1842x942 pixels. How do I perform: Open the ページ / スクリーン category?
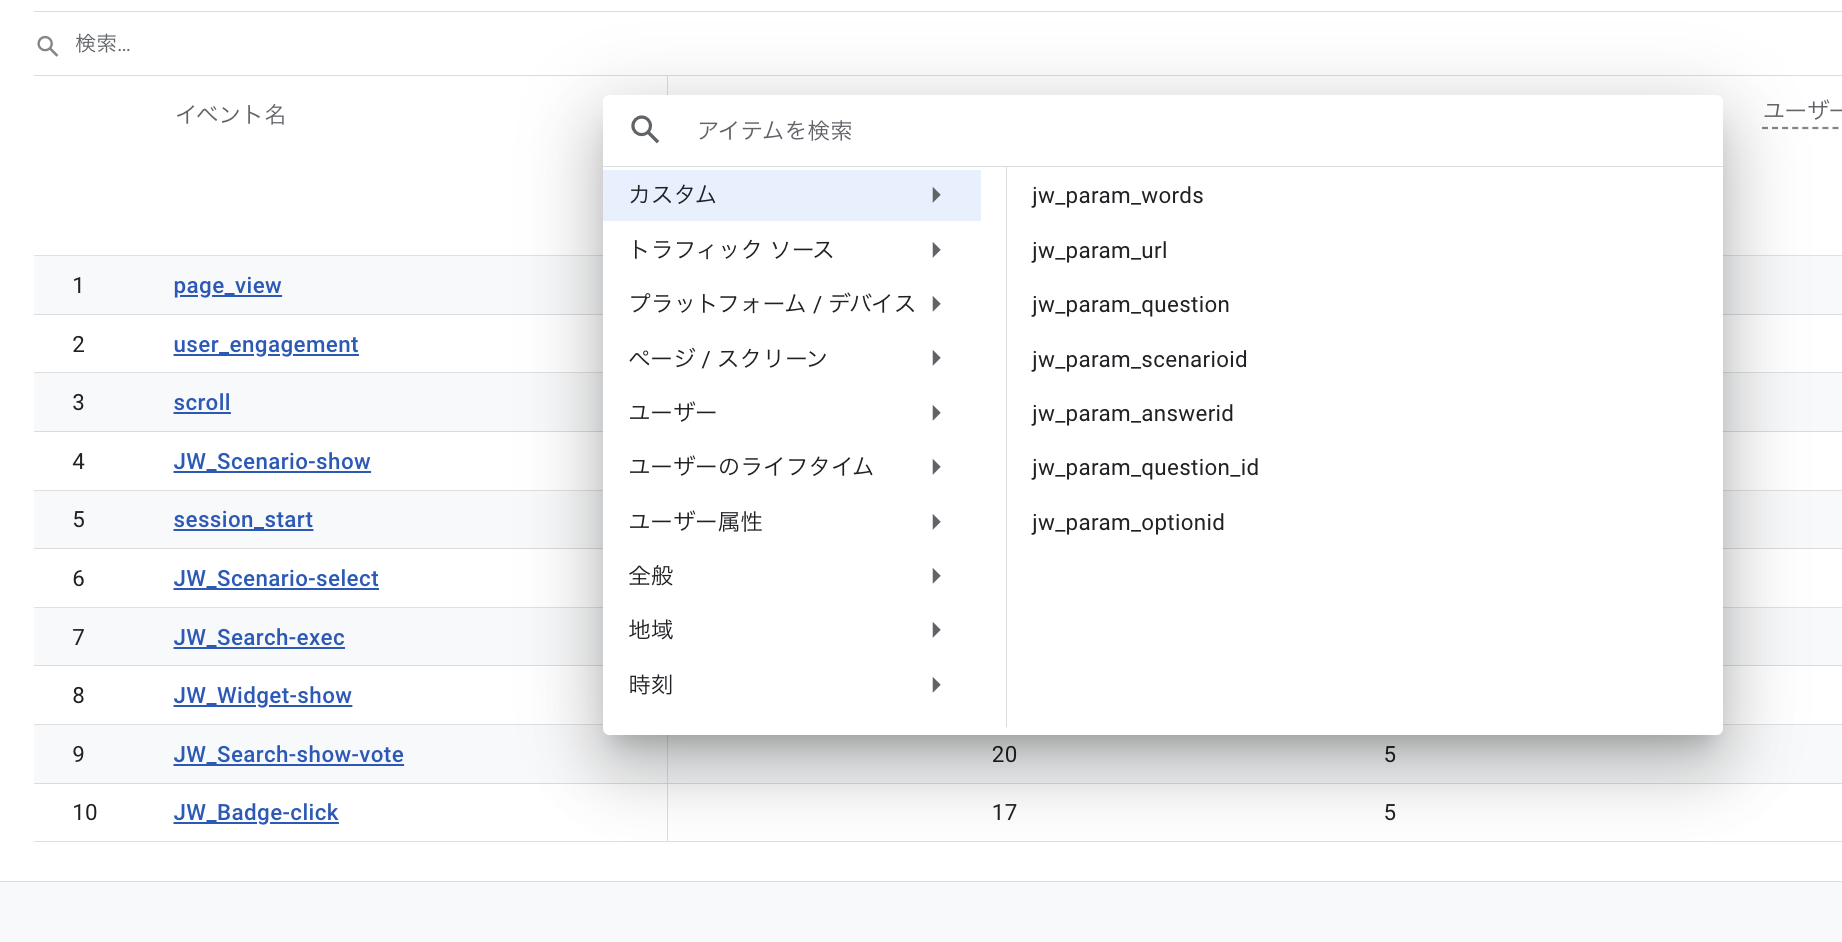[792, 358]
